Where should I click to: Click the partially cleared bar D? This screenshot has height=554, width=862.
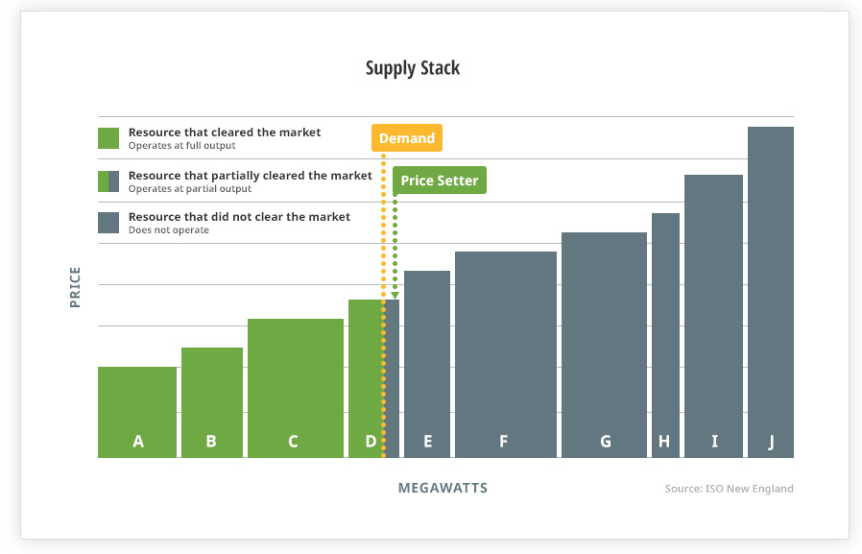coord(370,378)
